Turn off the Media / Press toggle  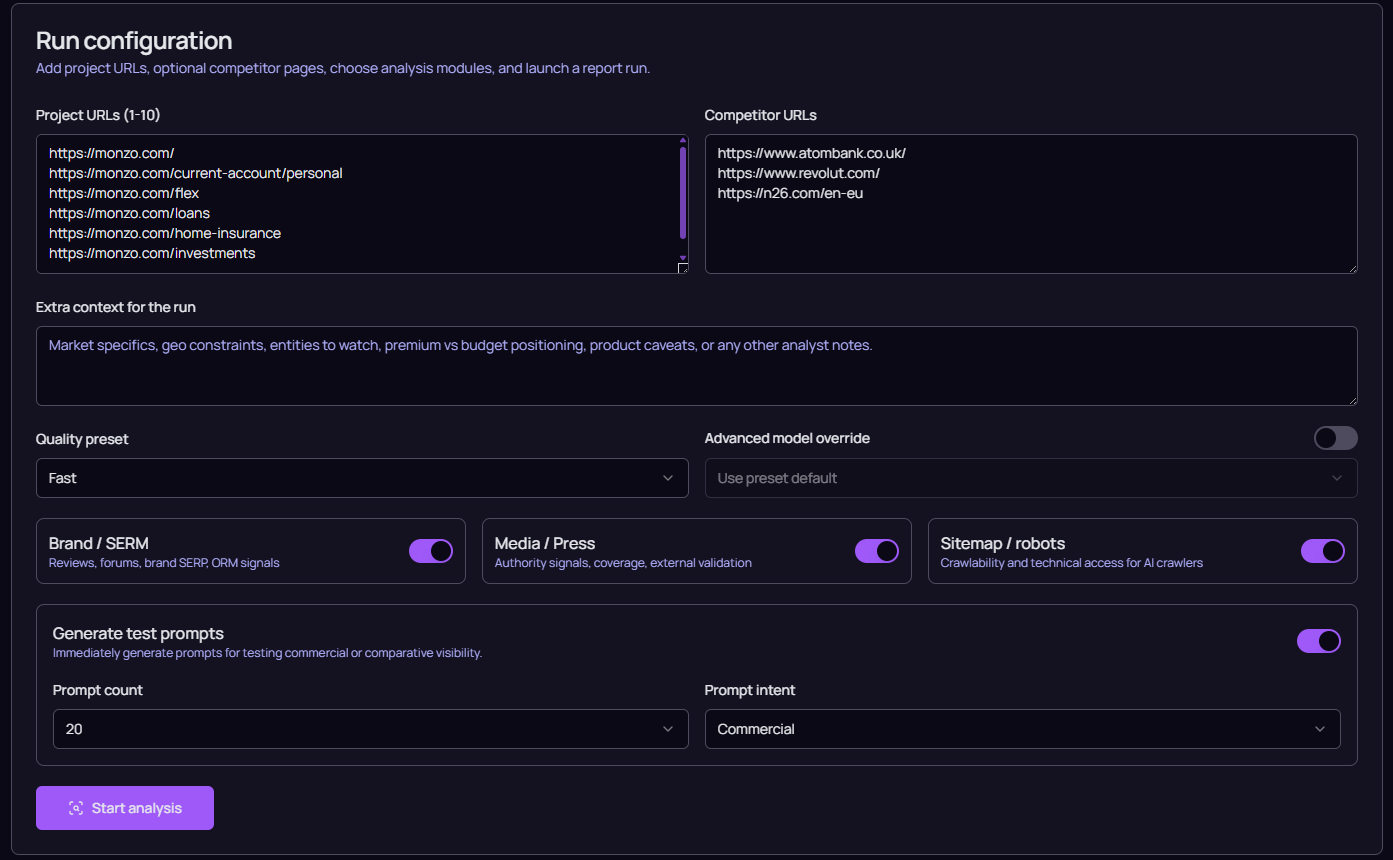tap(877, 551)
